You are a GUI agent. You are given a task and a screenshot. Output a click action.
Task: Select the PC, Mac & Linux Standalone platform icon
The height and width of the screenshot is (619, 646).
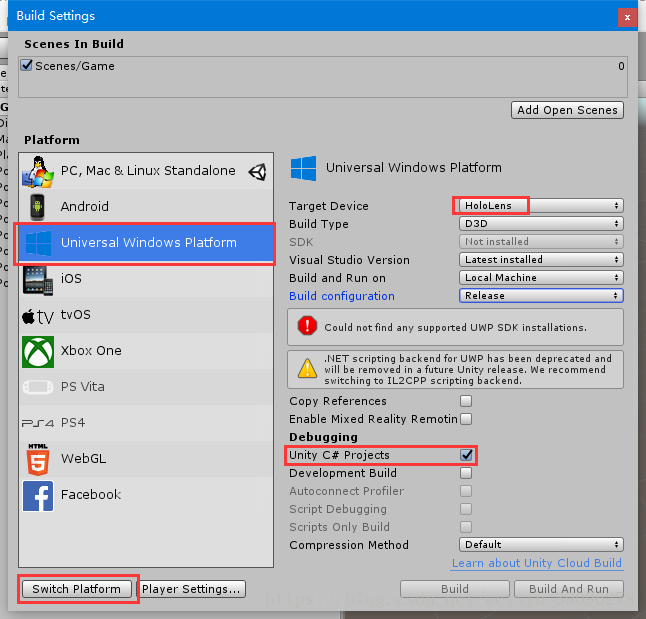[x=38, y=171]
